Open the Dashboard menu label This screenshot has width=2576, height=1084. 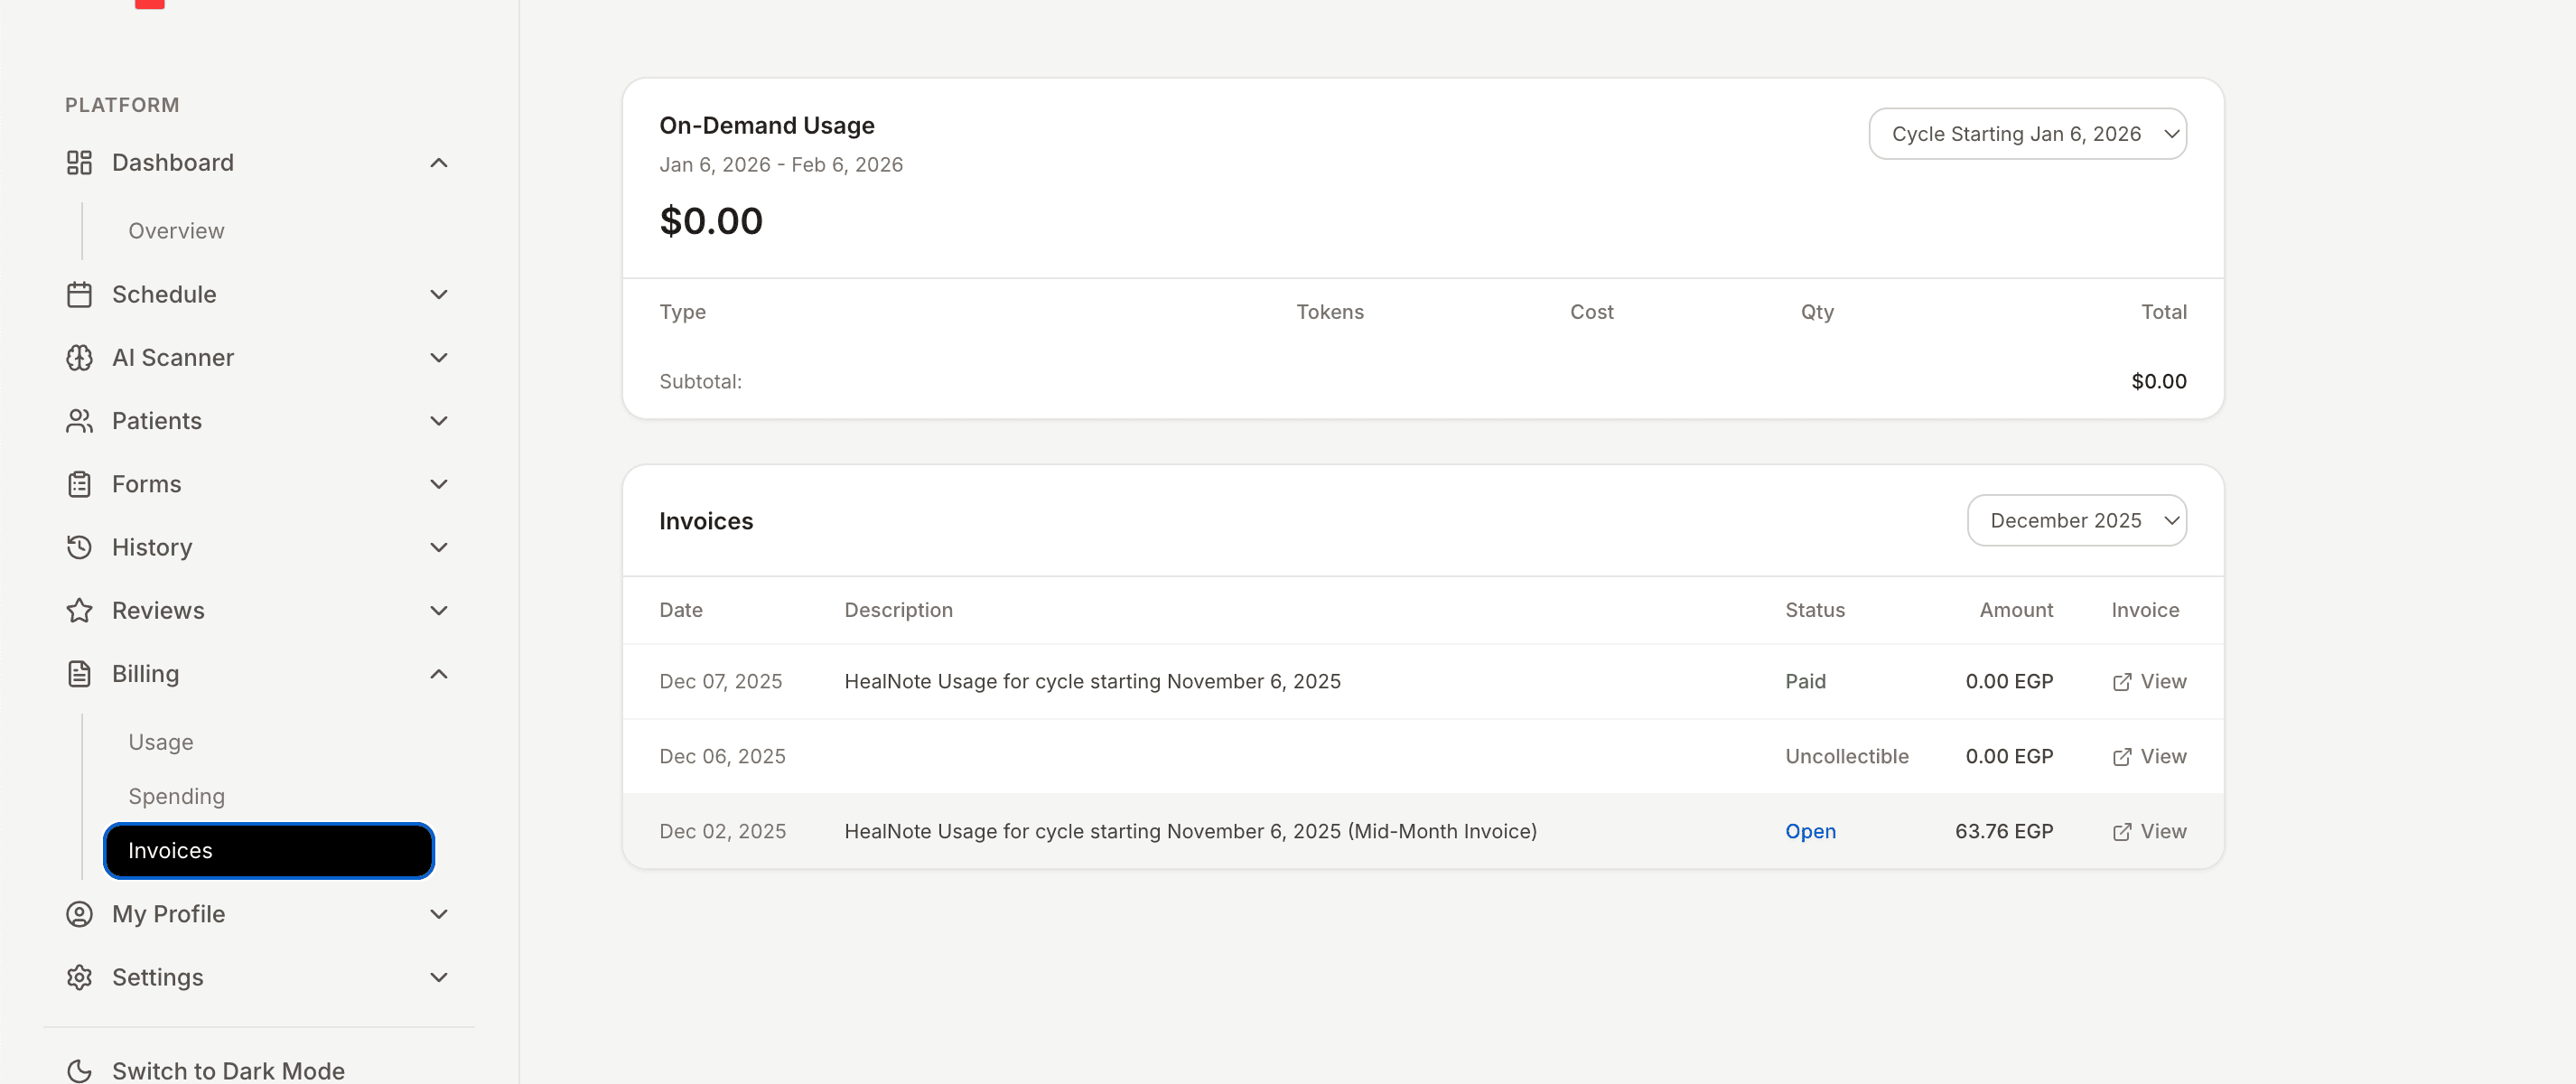[x=173, y=163]
